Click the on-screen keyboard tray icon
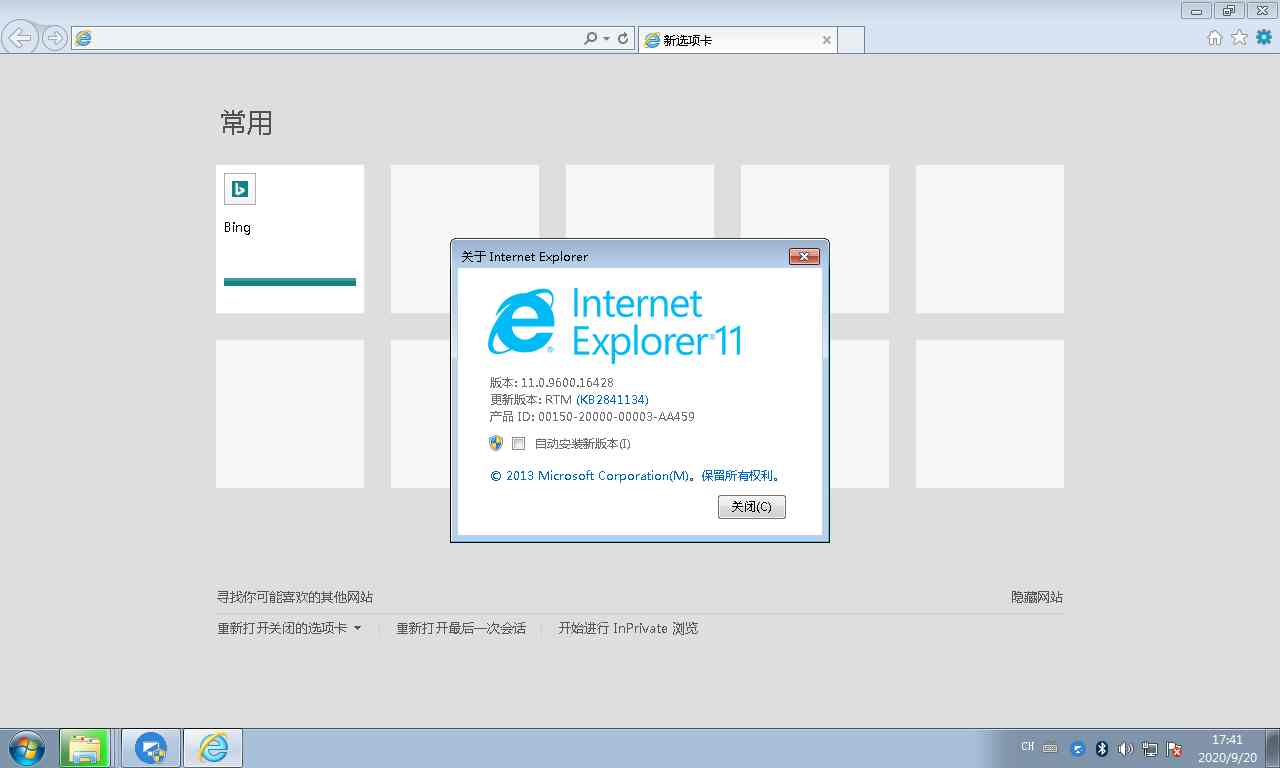1280x768 pixels. click(x=1050, y=748)
